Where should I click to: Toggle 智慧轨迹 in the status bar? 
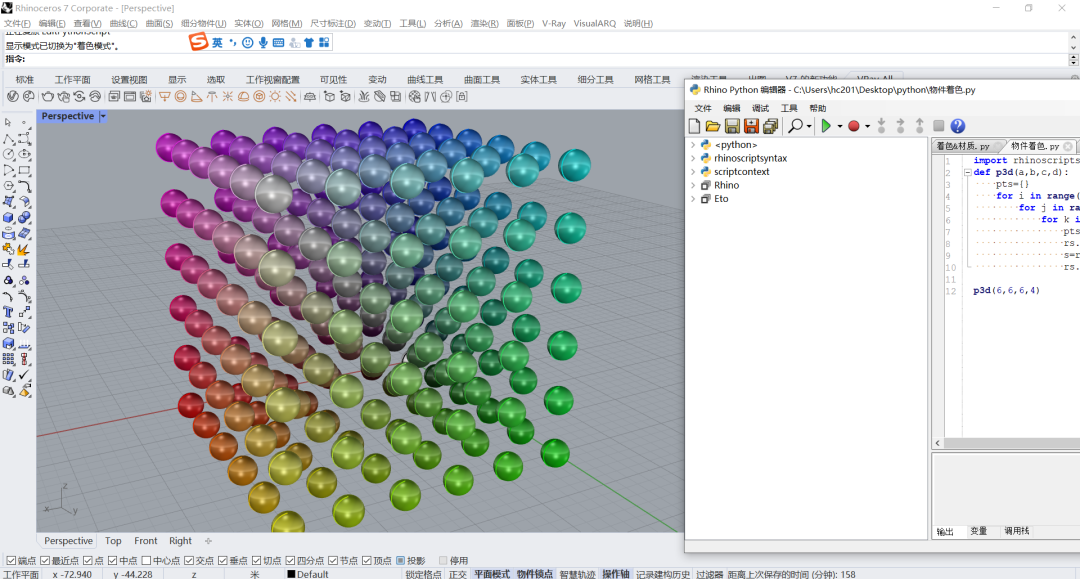coord(577,574)
